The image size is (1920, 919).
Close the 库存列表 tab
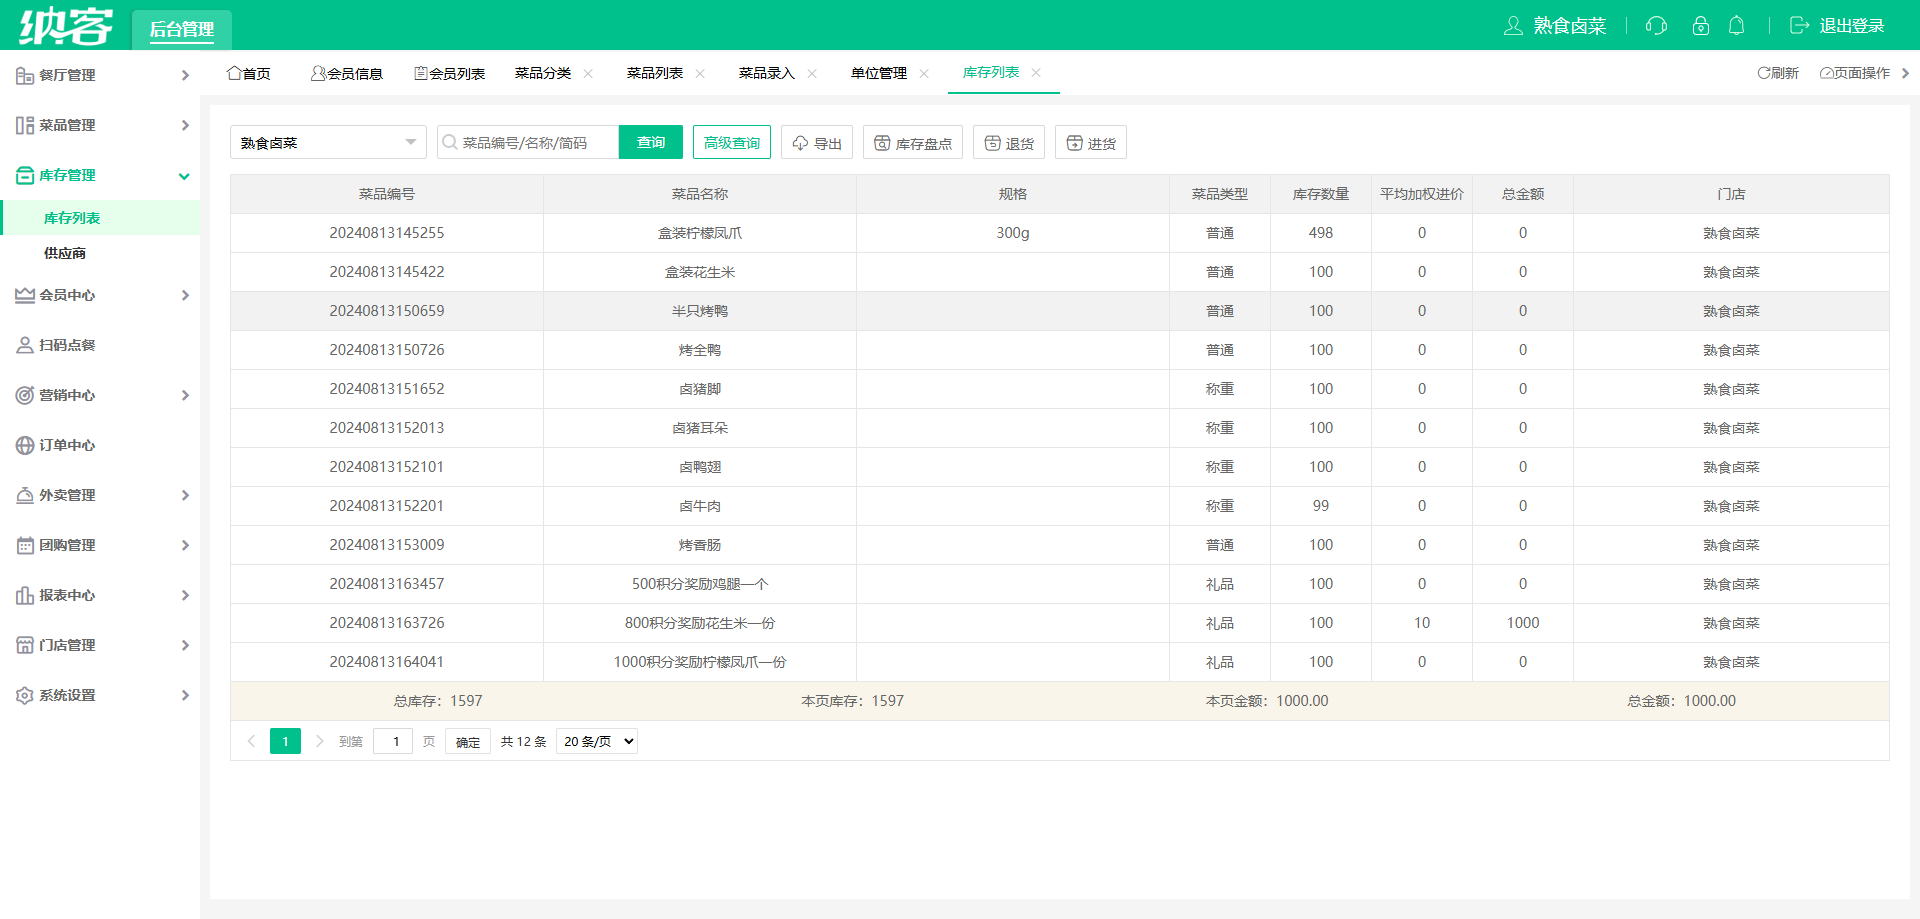click(1036, 72)
